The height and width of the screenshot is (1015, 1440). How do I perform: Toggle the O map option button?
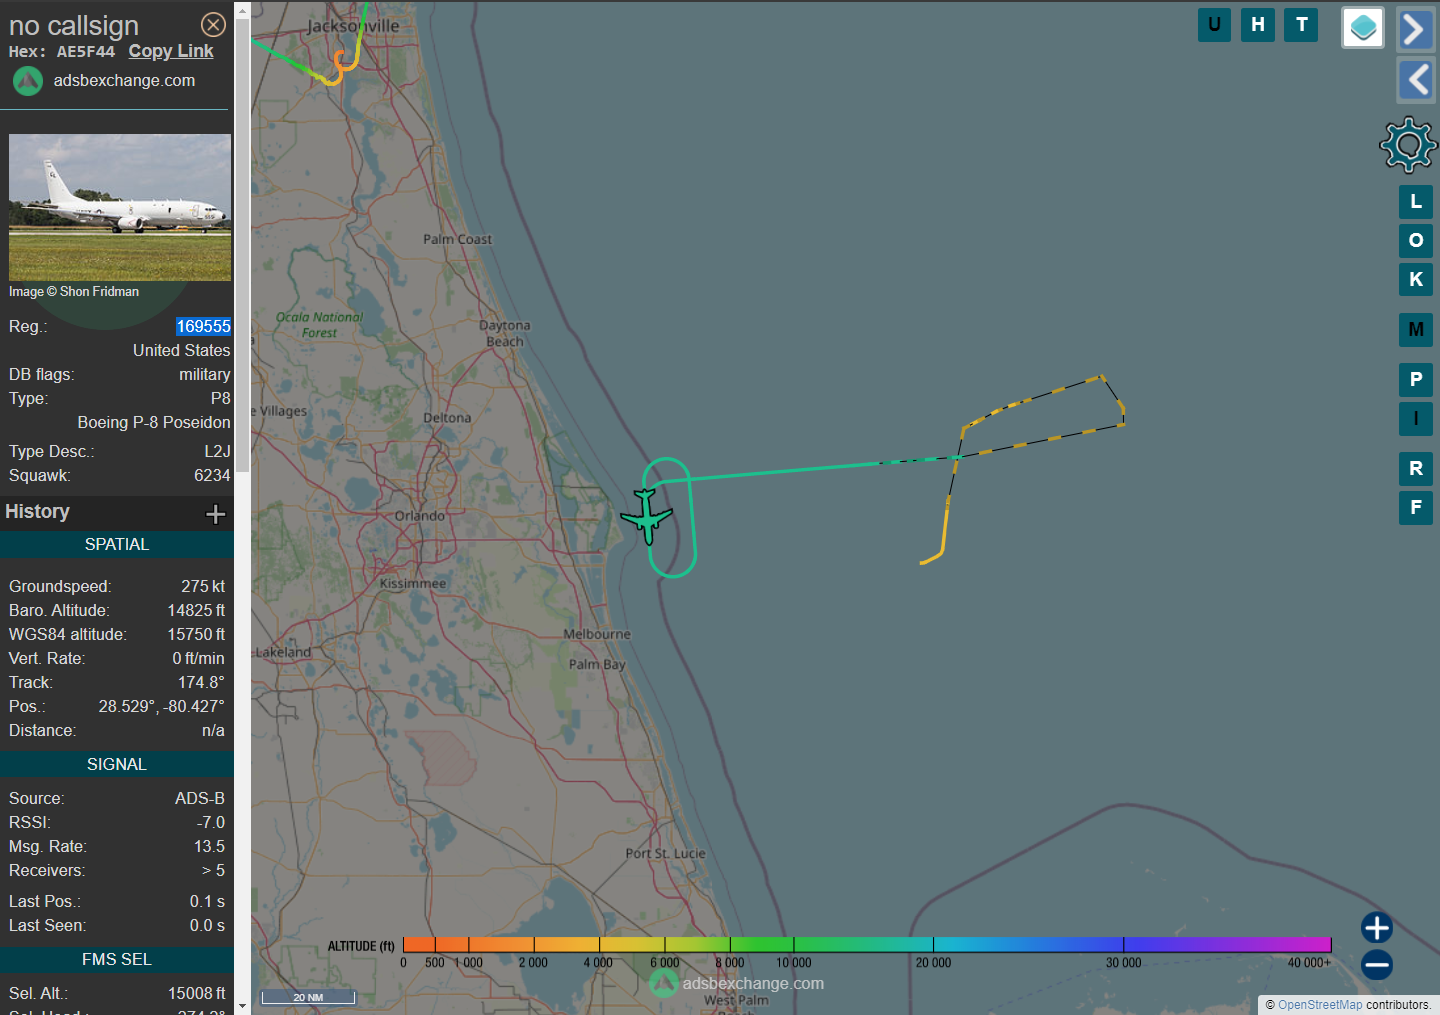[x=1416, y=241]
